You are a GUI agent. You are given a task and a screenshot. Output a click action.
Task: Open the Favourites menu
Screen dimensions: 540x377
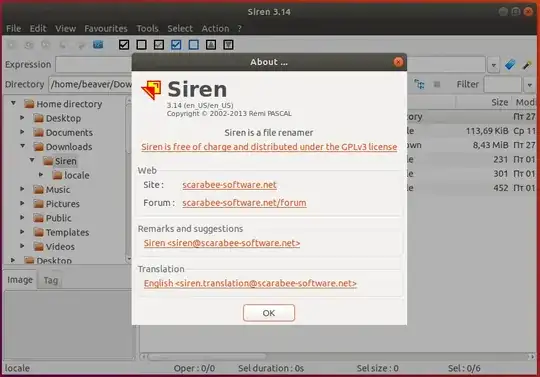(106, 28)
